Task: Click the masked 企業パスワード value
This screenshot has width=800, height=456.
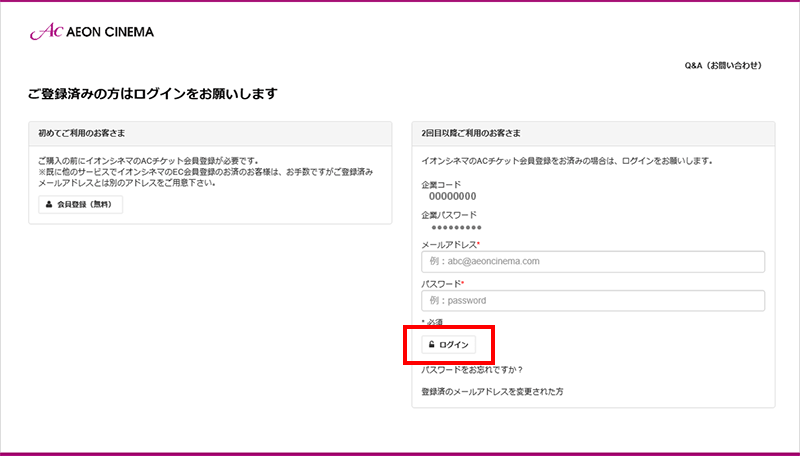Action: click(455, 228)
